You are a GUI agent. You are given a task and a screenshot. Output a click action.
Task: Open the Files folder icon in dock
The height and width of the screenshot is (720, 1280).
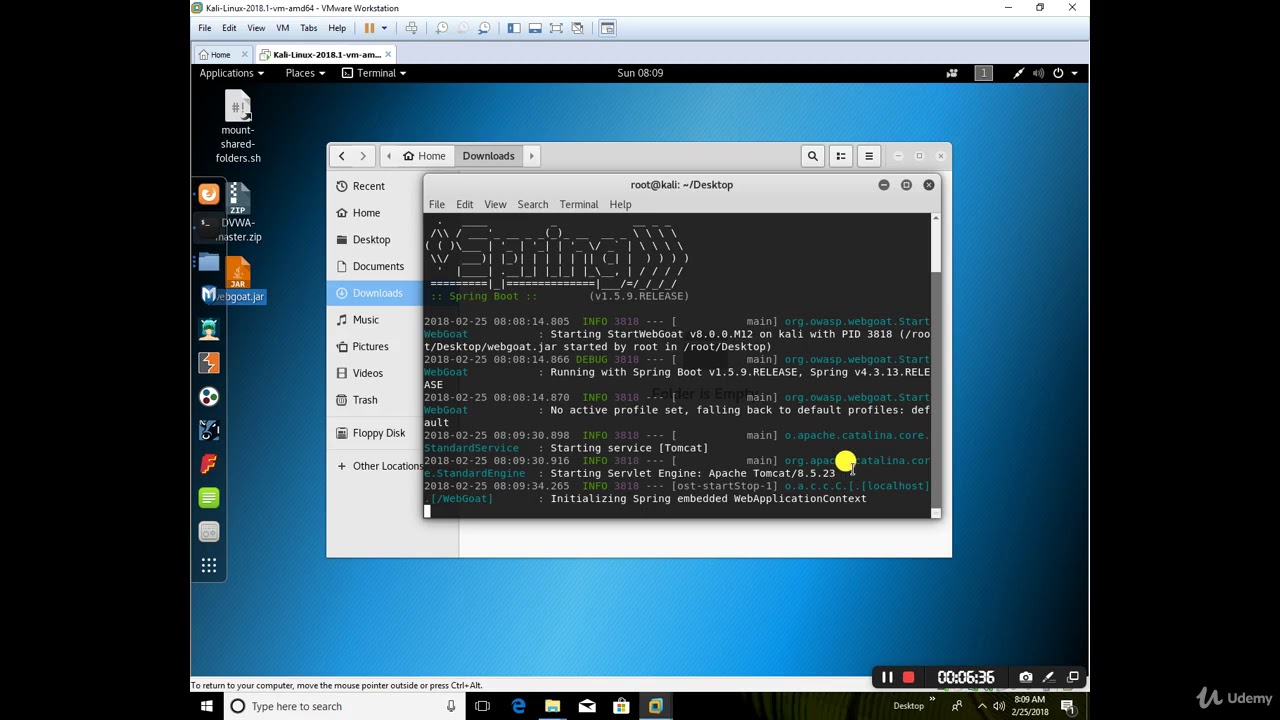click(209, 262)
